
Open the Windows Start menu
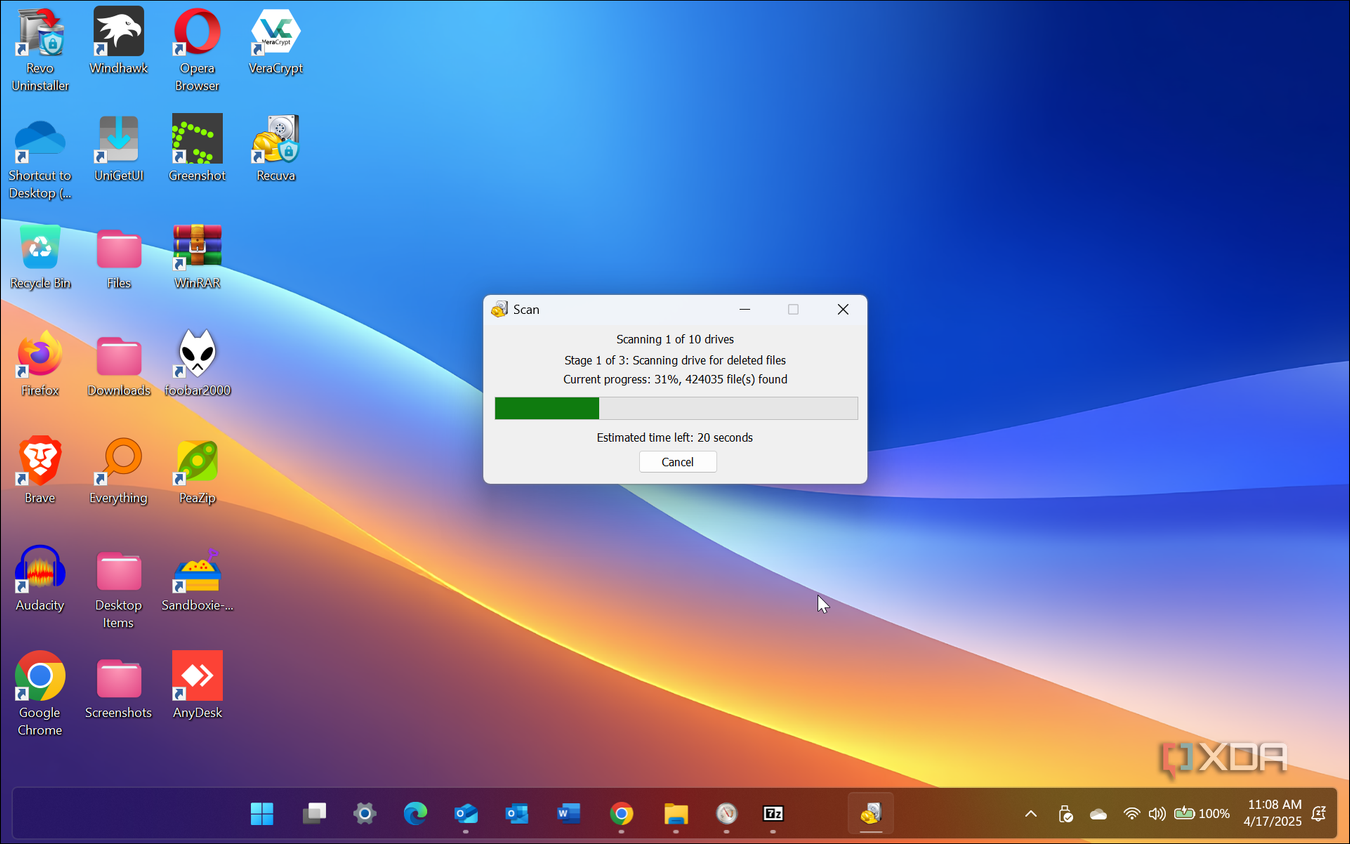click(262, 814)
